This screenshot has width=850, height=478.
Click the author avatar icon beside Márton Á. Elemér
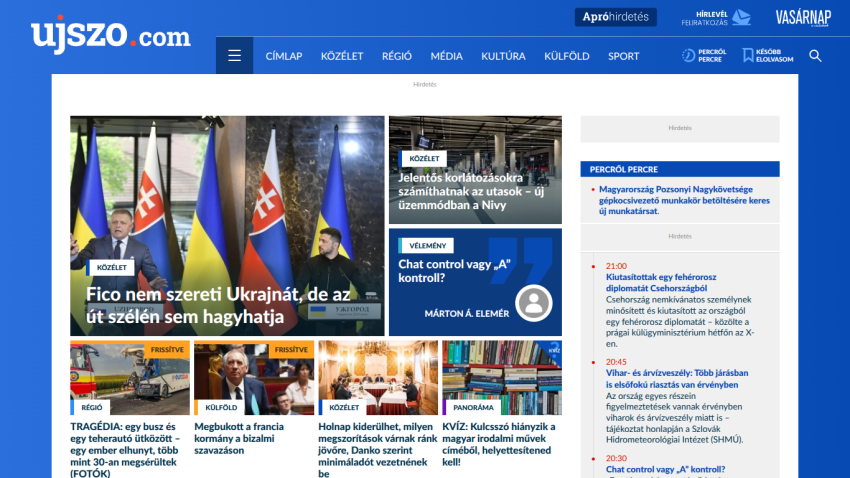click(x=533, y=303)
